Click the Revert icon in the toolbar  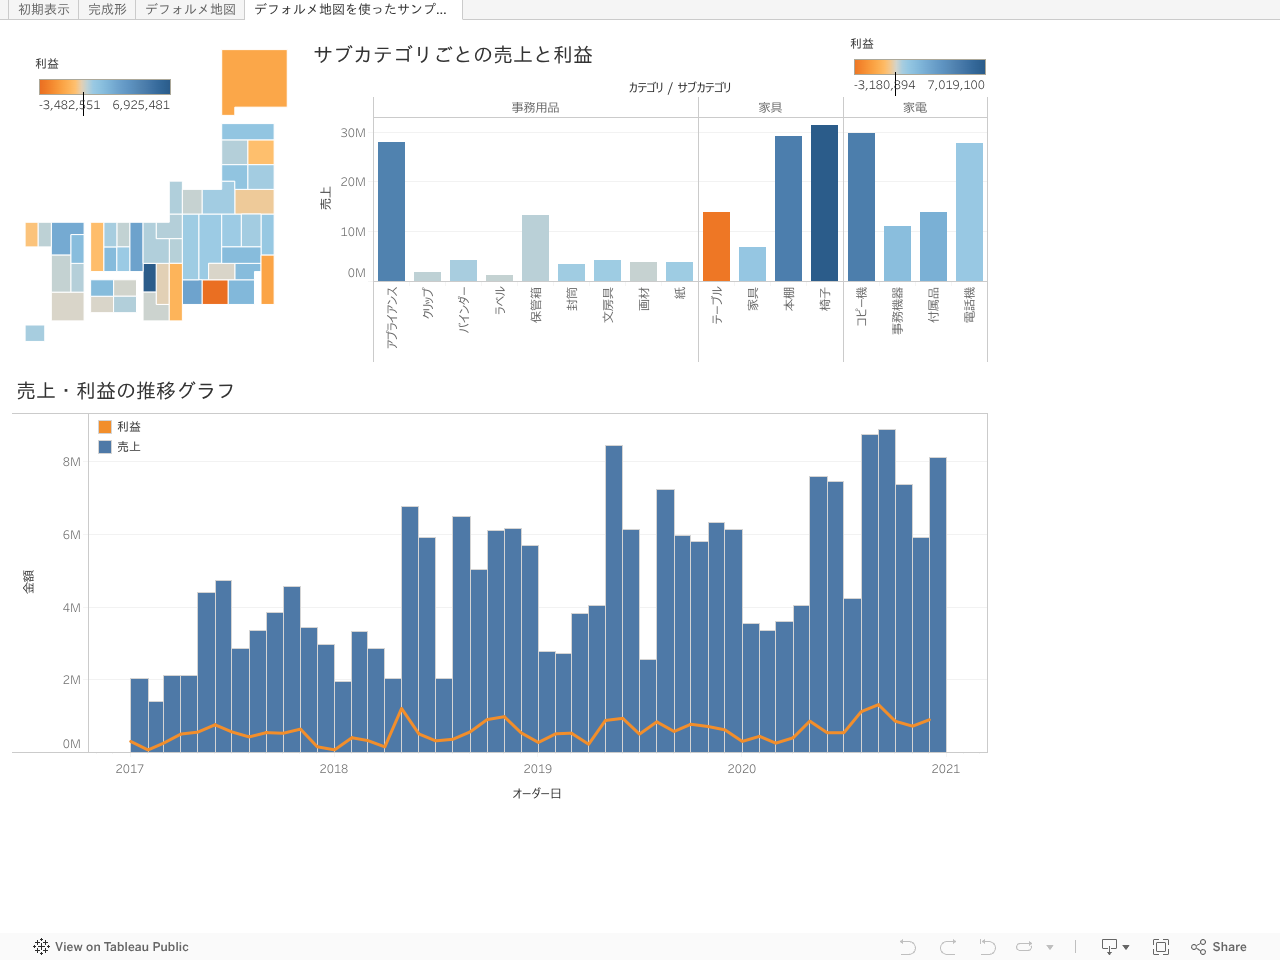987,947
